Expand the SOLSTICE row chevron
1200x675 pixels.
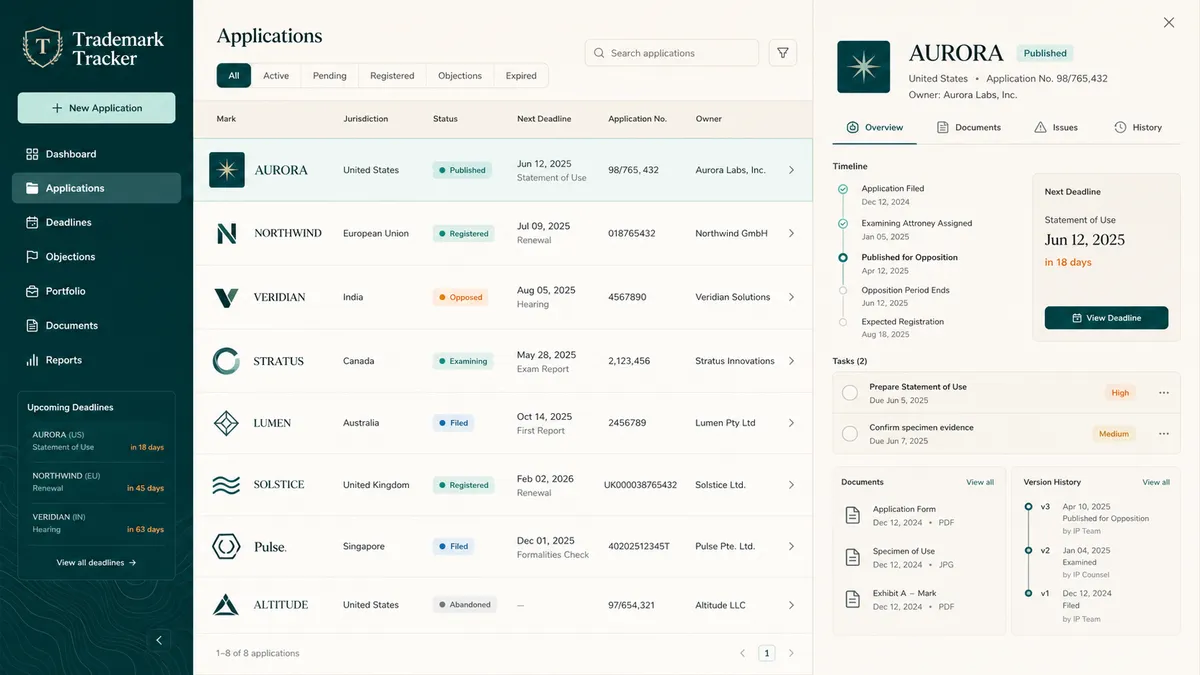[x=791, y=485]
